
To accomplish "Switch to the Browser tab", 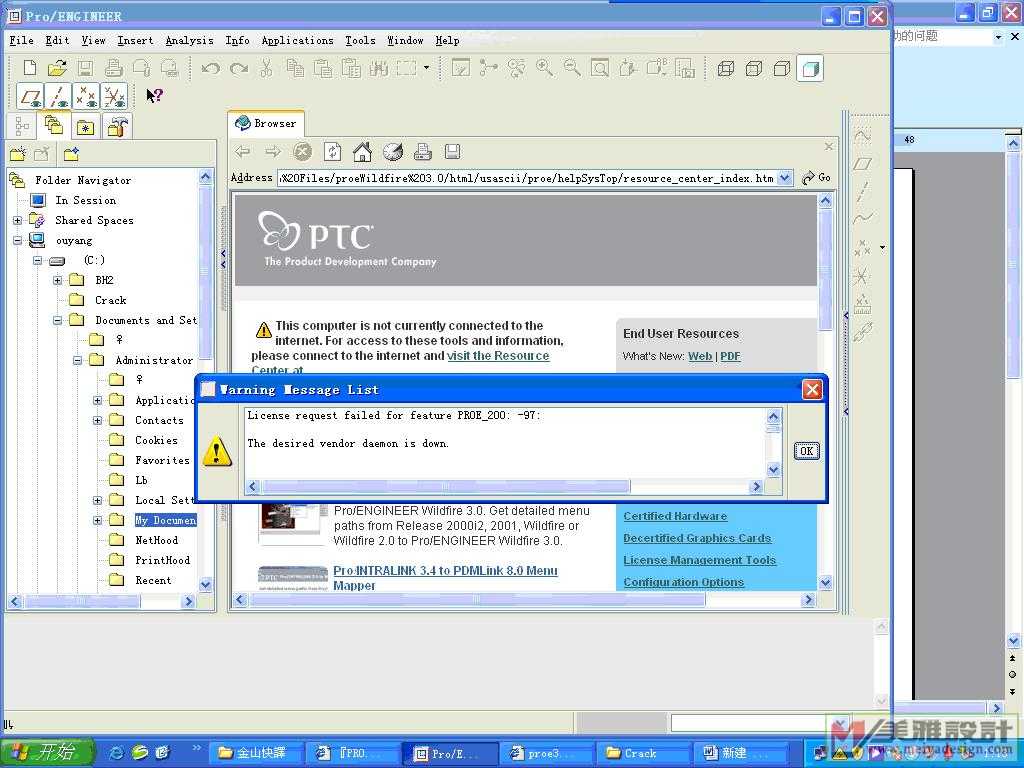I will click(x=266, y=123).
